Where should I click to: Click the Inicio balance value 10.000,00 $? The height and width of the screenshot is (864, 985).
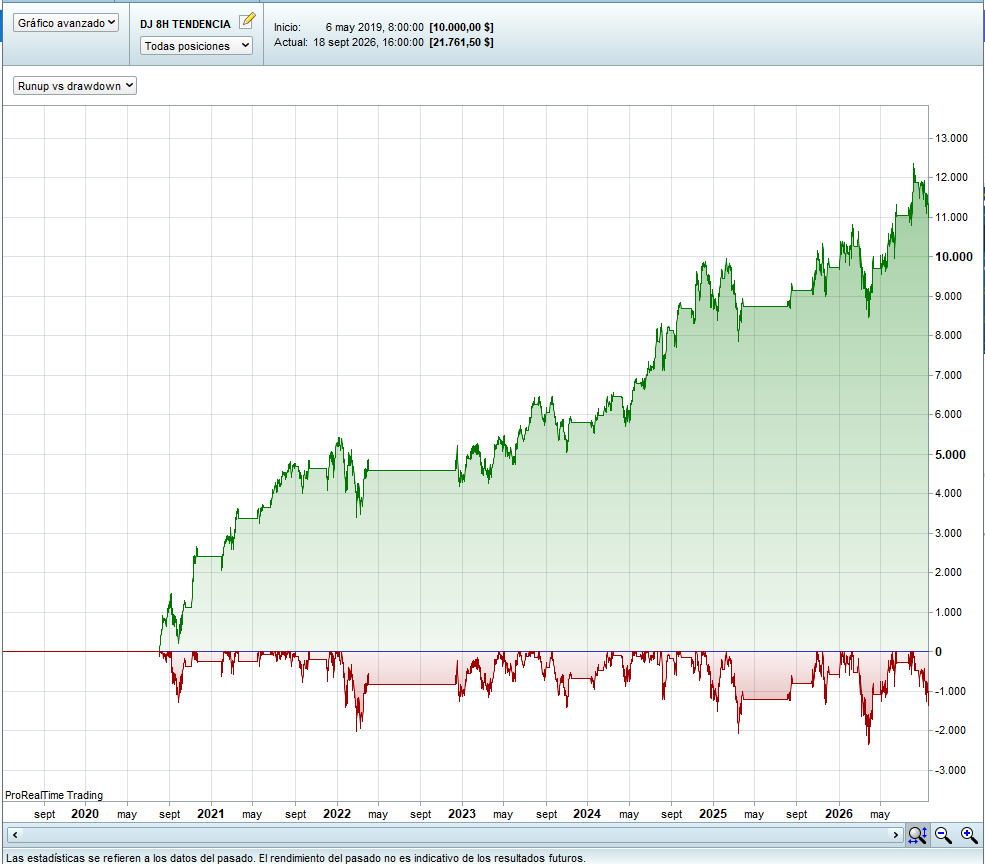(462, 27)
